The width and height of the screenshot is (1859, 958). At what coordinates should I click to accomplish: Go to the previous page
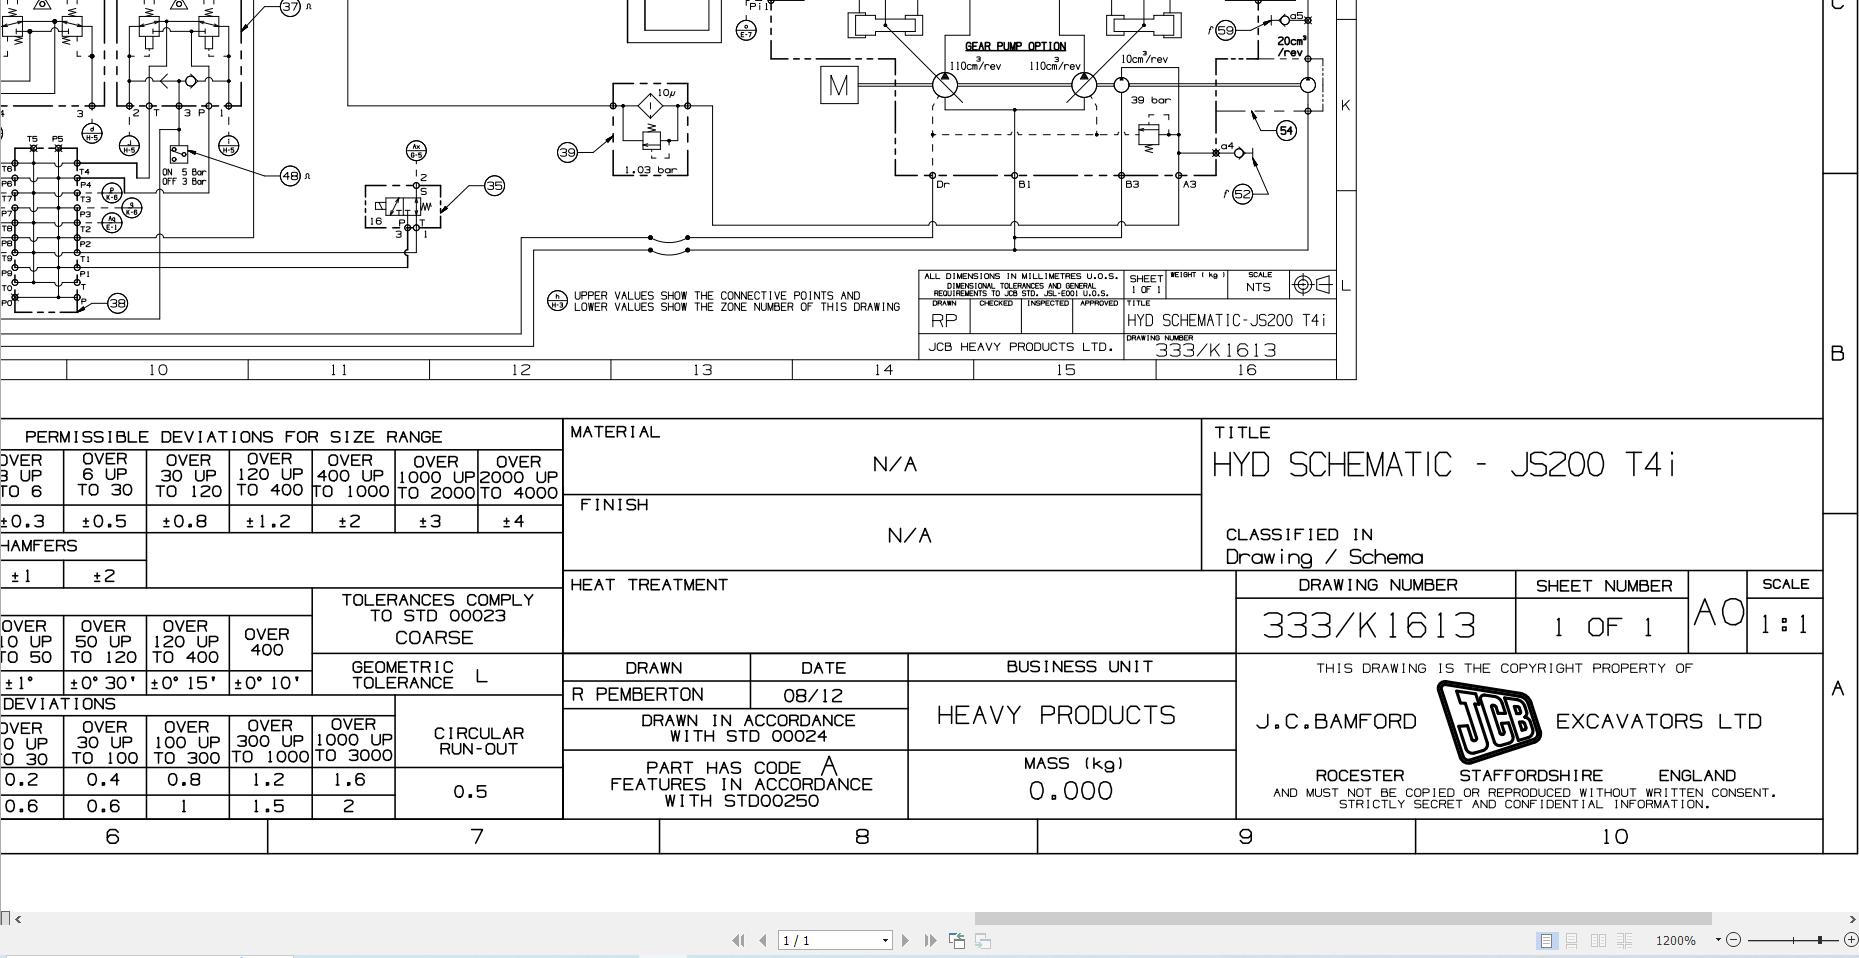tap(762, 940)
